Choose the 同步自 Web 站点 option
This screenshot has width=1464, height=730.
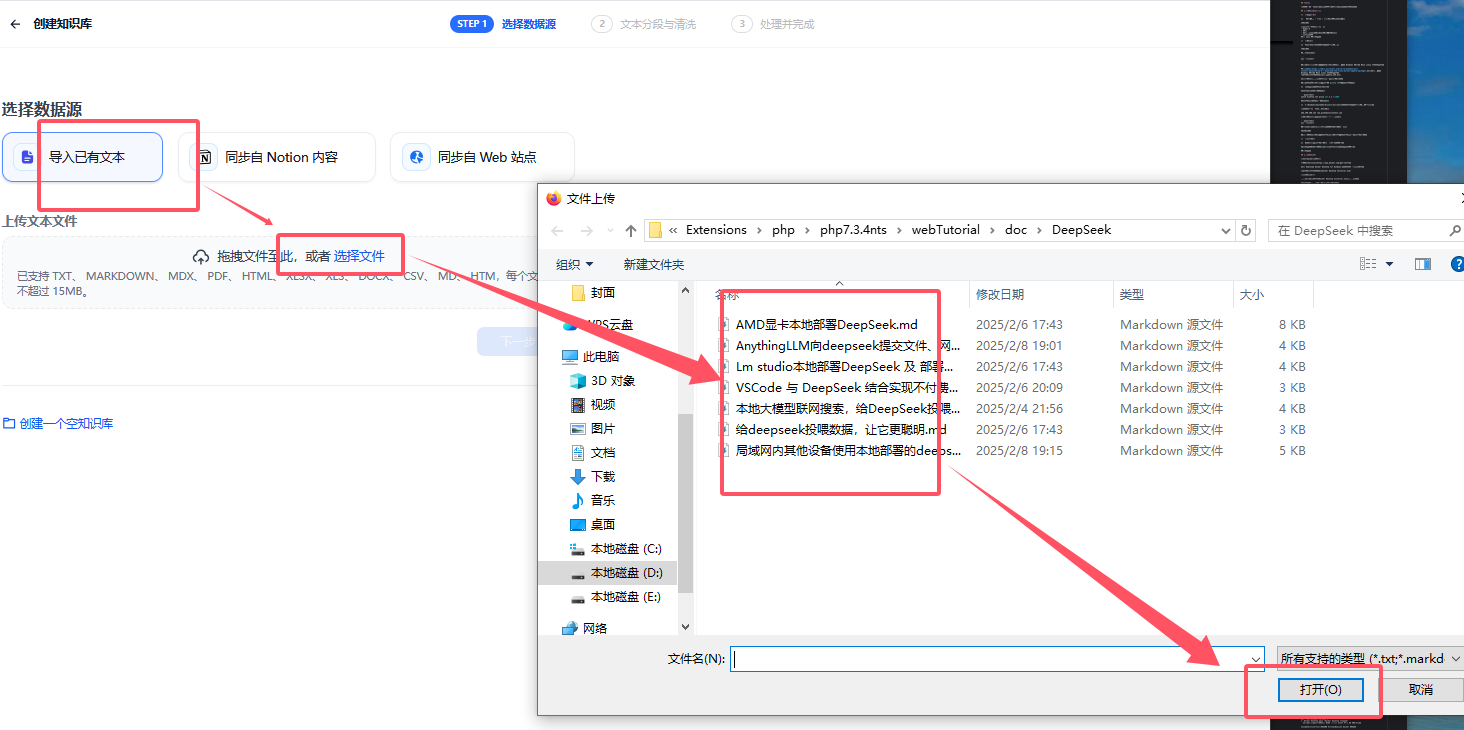point(482,157)
